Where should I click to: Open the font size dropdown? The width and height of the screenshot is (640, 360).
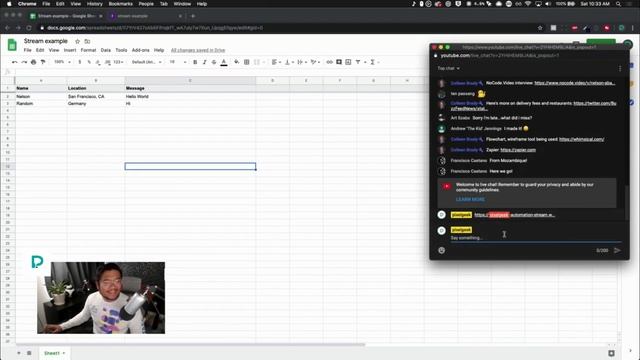pyautogui.click(x=178, y=62)
